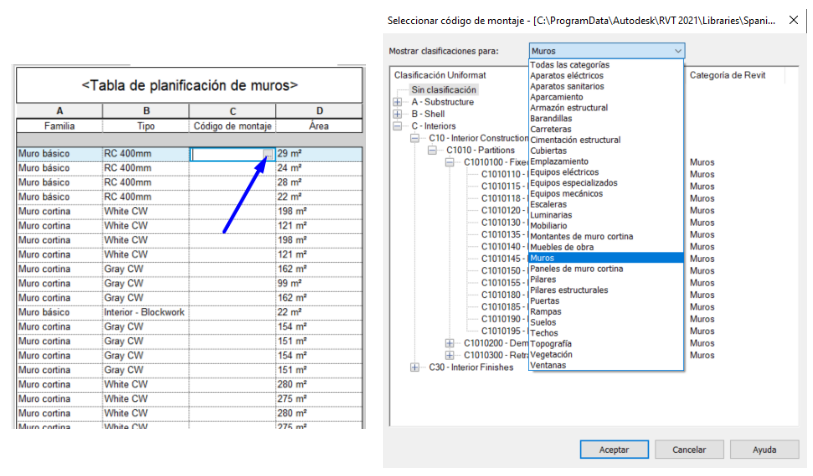This screenshot has height=476, width=813.
Task: Click the Familia column header
Action: tap(60, 126)
